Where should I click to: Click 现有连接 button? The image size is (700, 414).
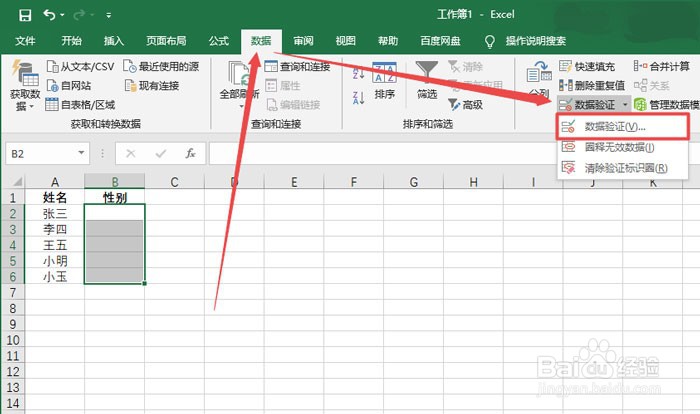(x=152, y=85)
